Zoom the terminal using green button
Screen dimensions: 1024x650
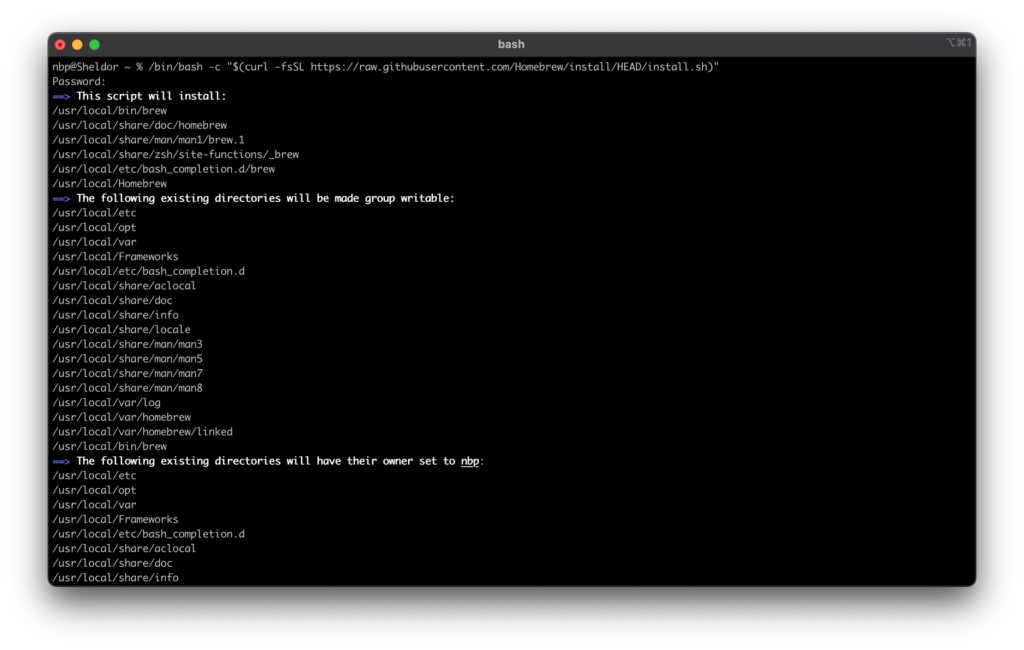click(x=94, y=44)
